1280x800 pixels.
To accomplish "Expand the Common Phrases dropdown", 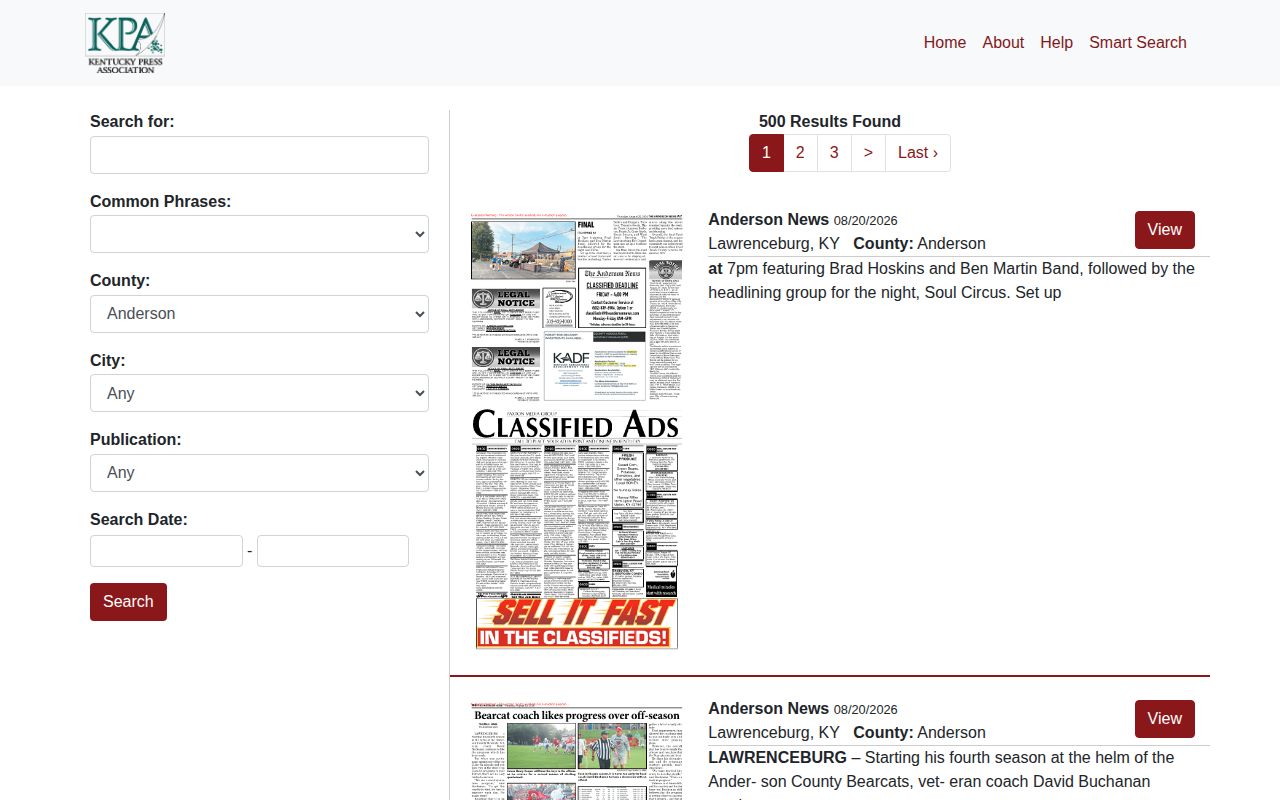I will 259,234.
